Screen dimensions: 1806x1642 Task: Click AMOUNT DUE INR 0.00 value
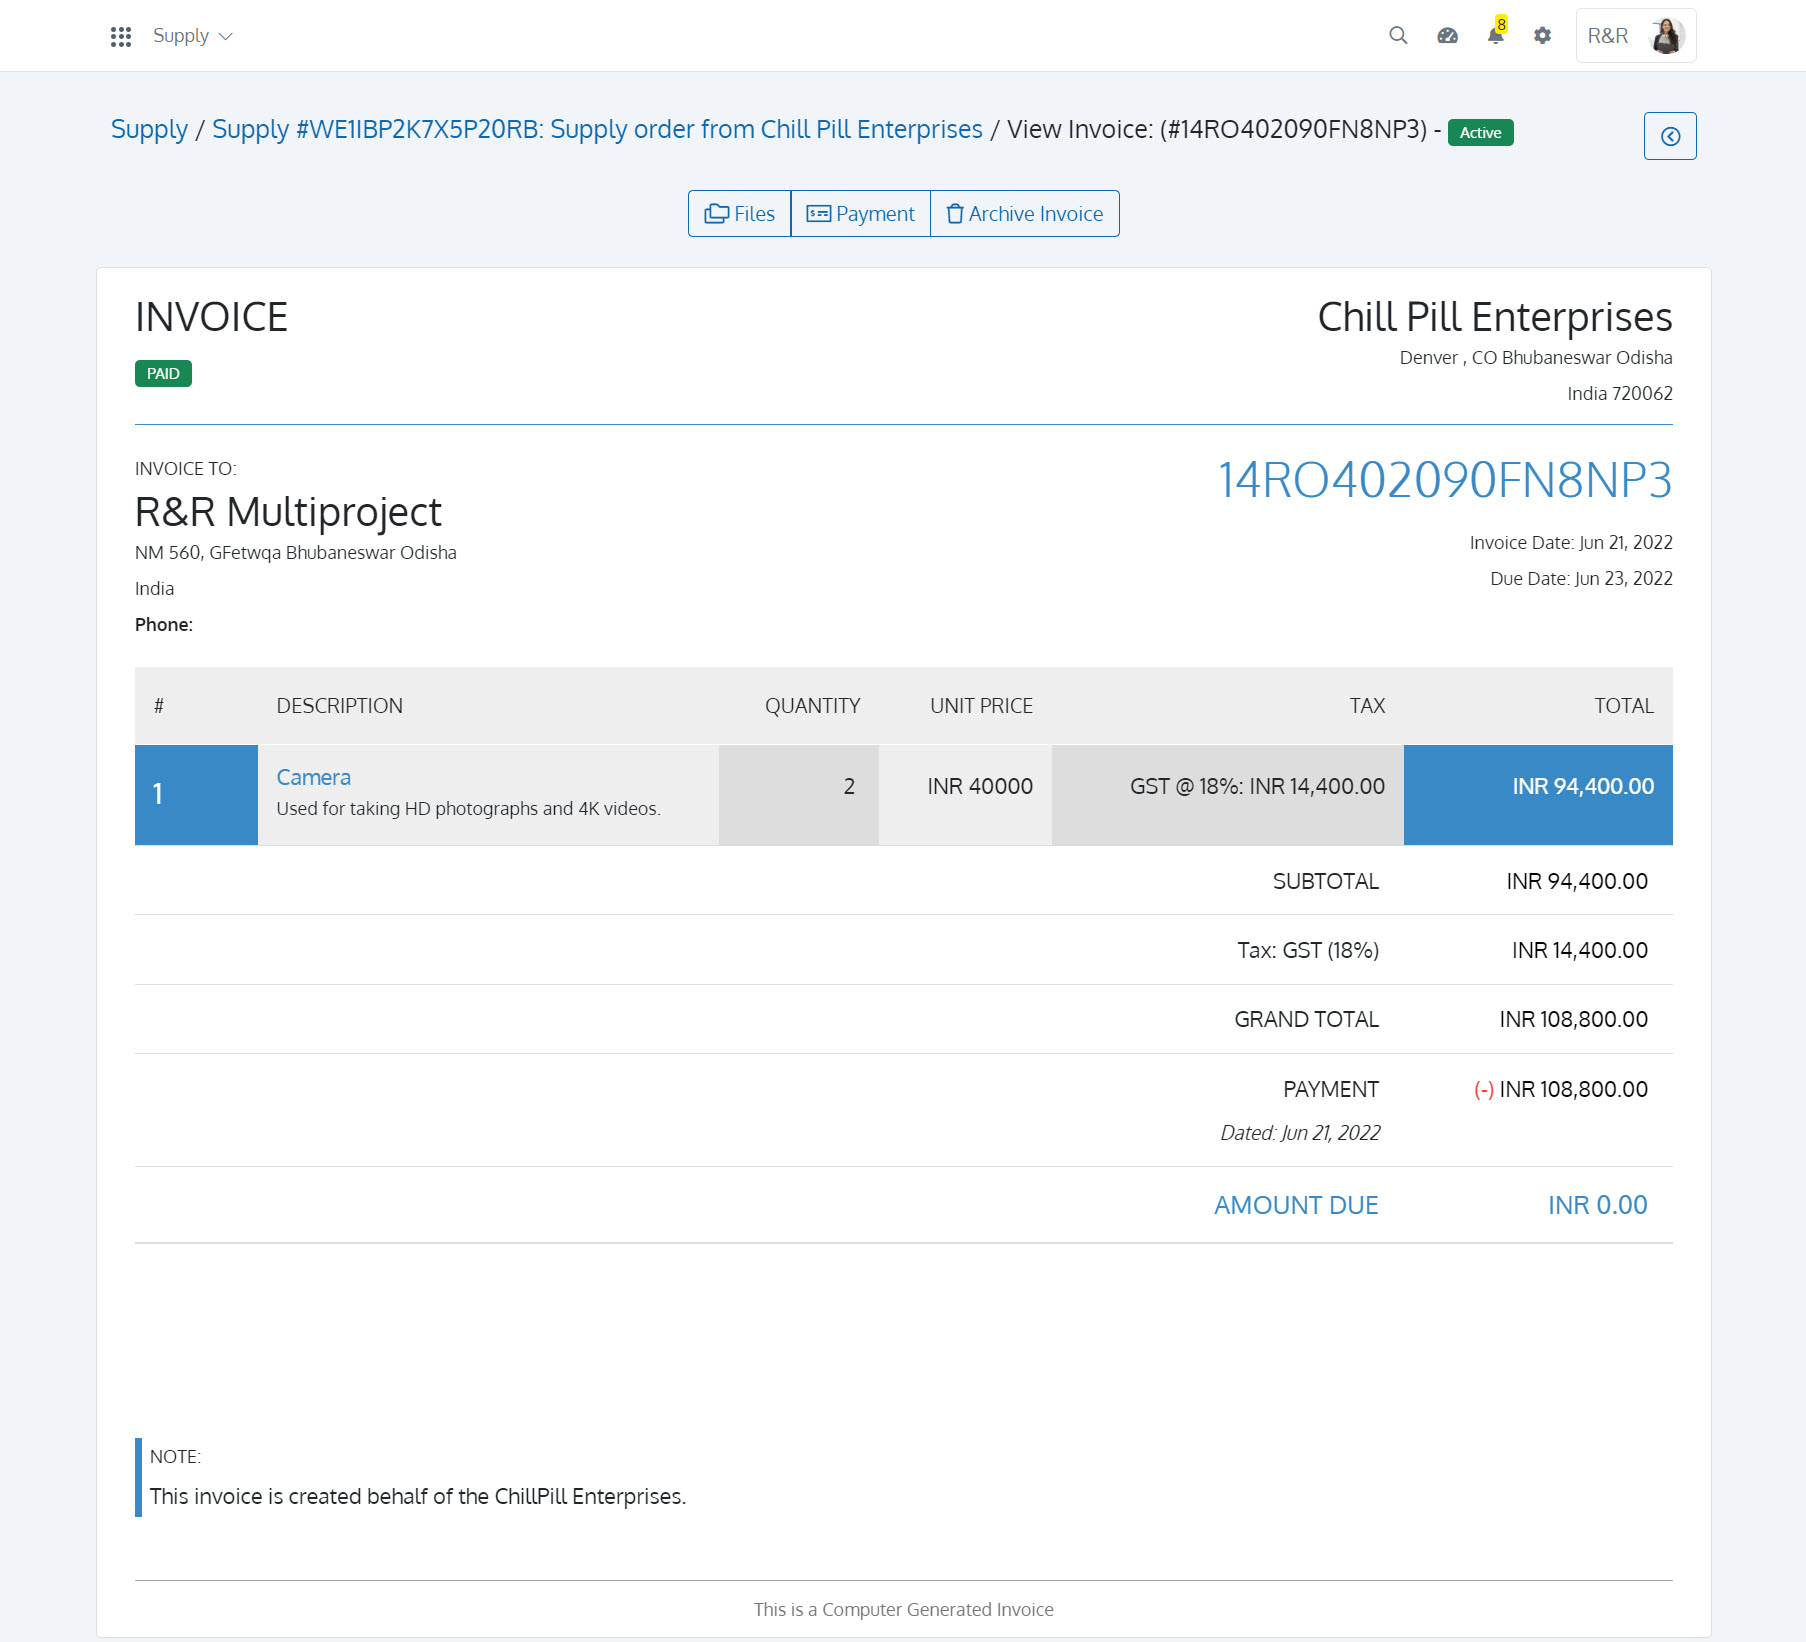point(1597,1205)
